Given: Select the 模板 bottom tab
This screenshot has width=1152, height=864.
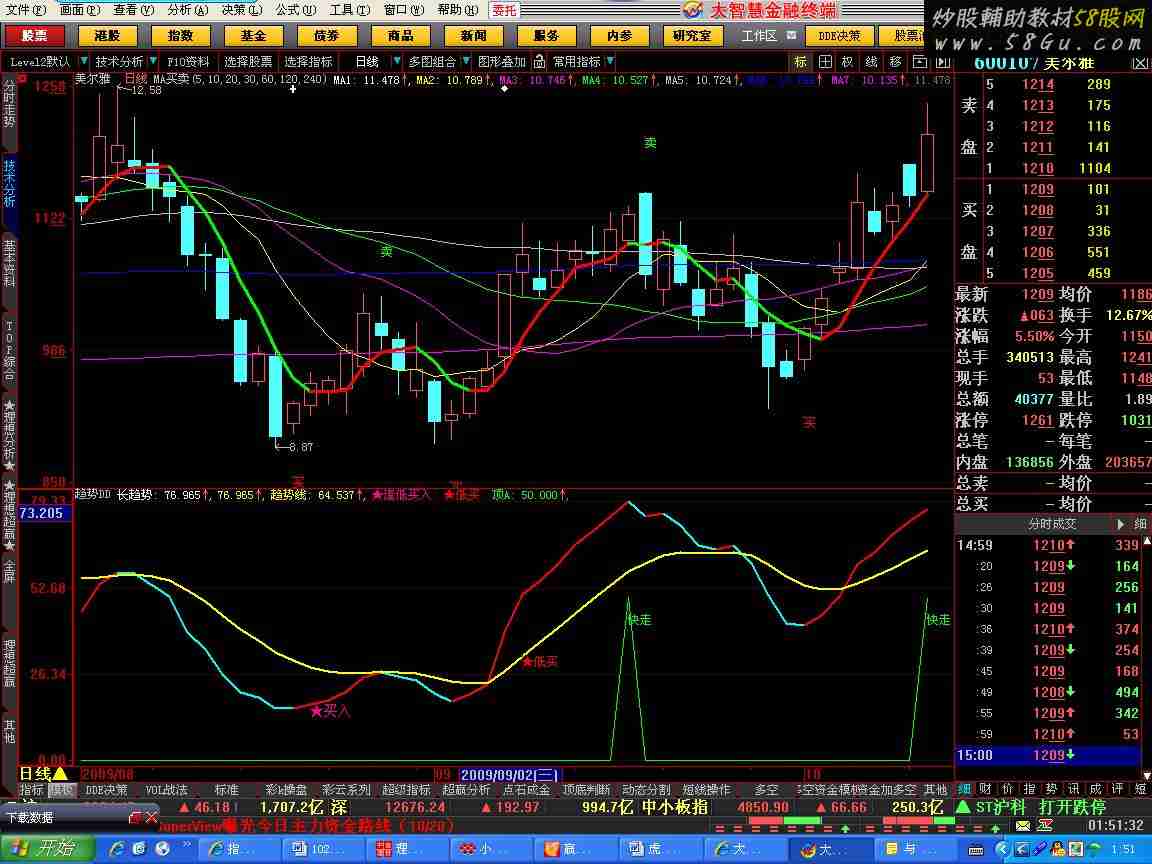Looking at the screenshot, I should tap(61, 790).
